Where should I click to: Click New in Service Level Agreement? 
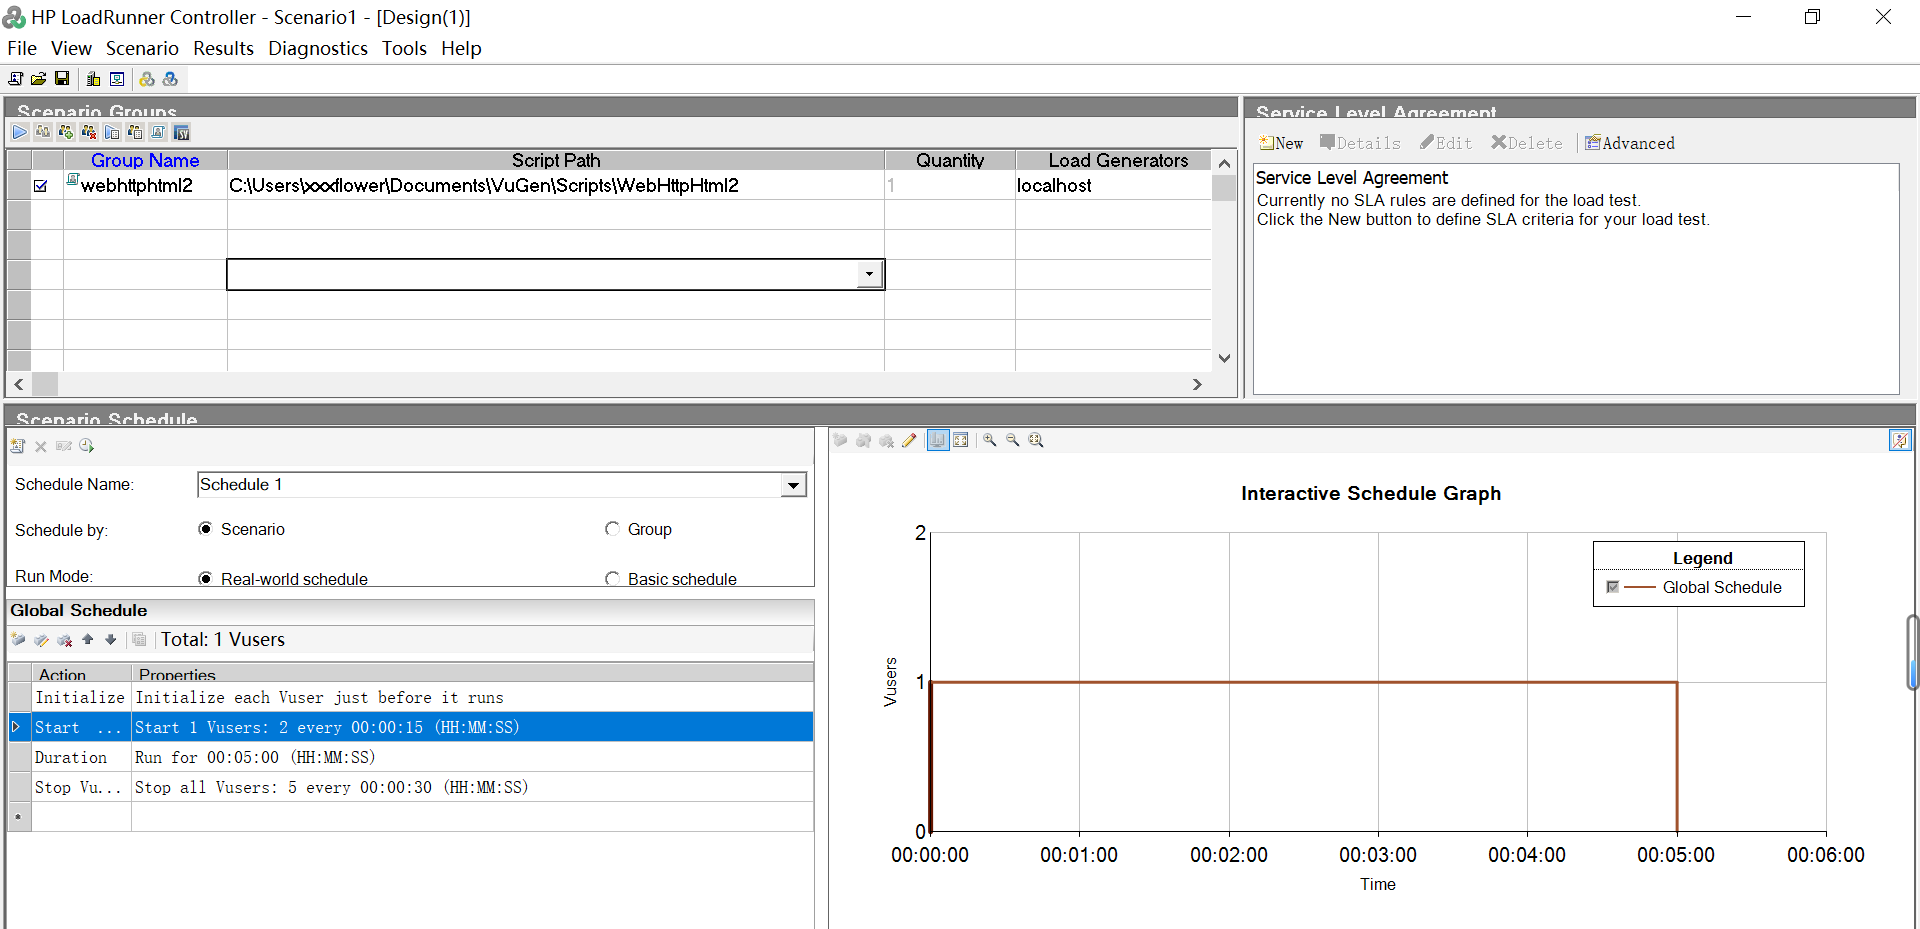coord(1281,143)
